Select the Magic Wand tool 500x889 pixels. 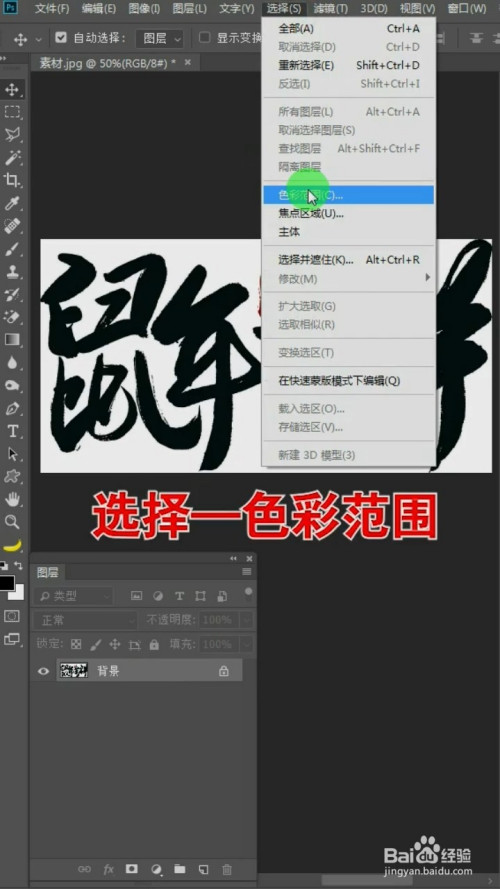coord(12,157)
